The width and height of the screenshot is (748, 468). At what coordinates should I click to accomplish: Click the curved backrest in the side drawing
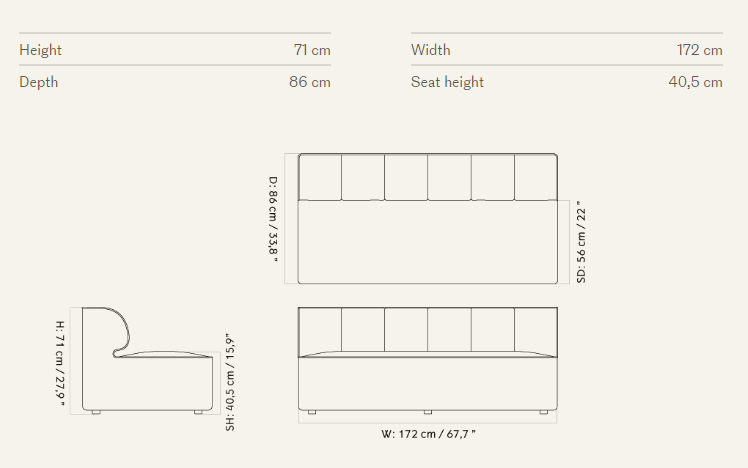[122, 330]
